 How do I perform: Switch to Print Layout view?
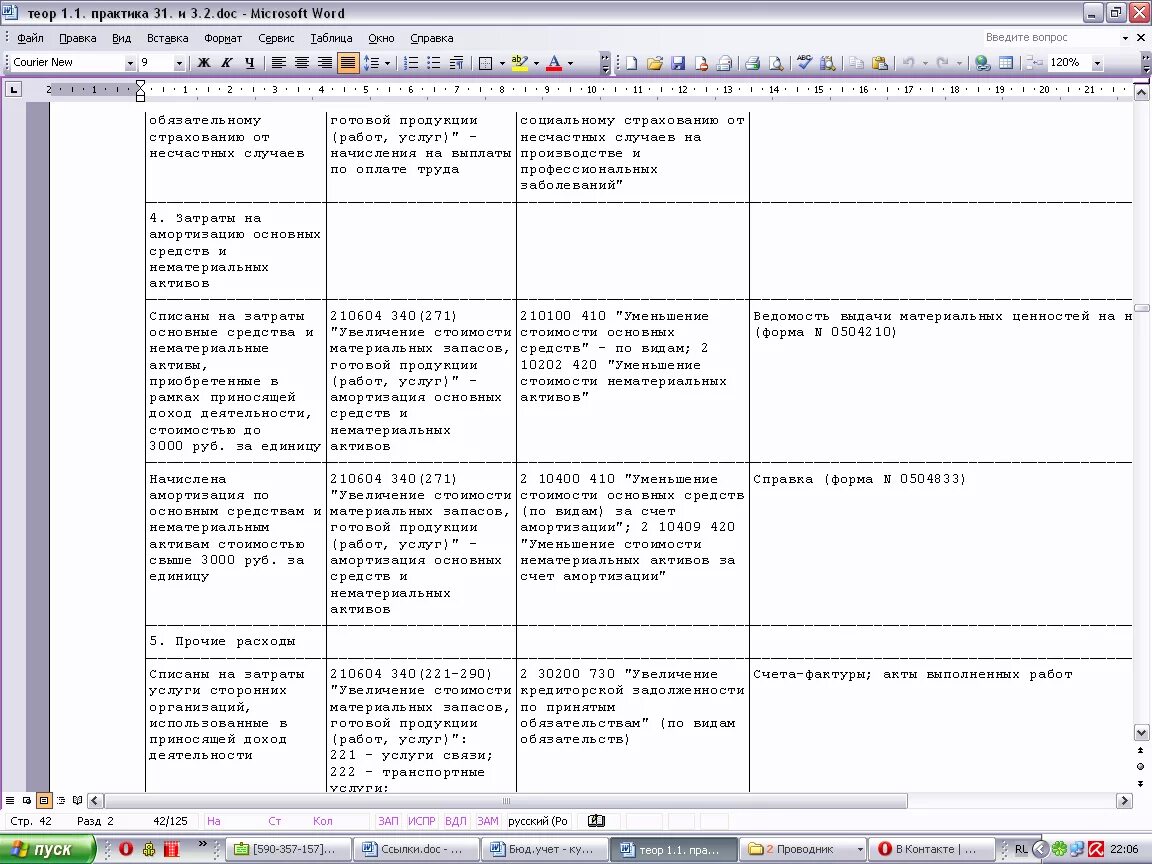(44, 800)
